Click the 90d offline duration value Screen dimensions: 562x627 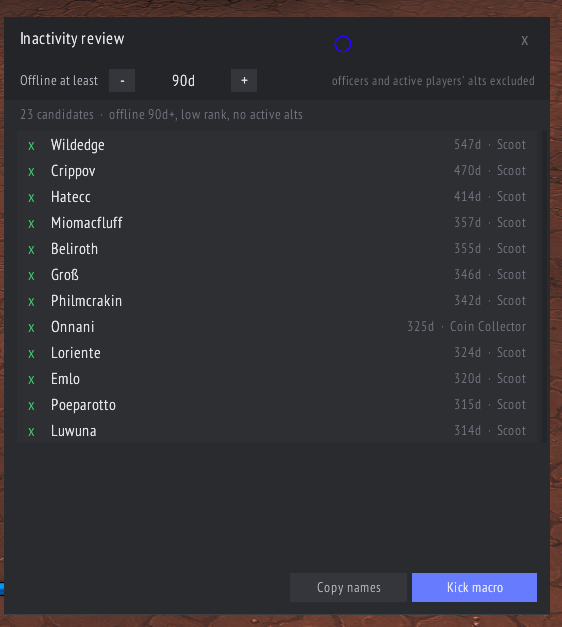183,81
